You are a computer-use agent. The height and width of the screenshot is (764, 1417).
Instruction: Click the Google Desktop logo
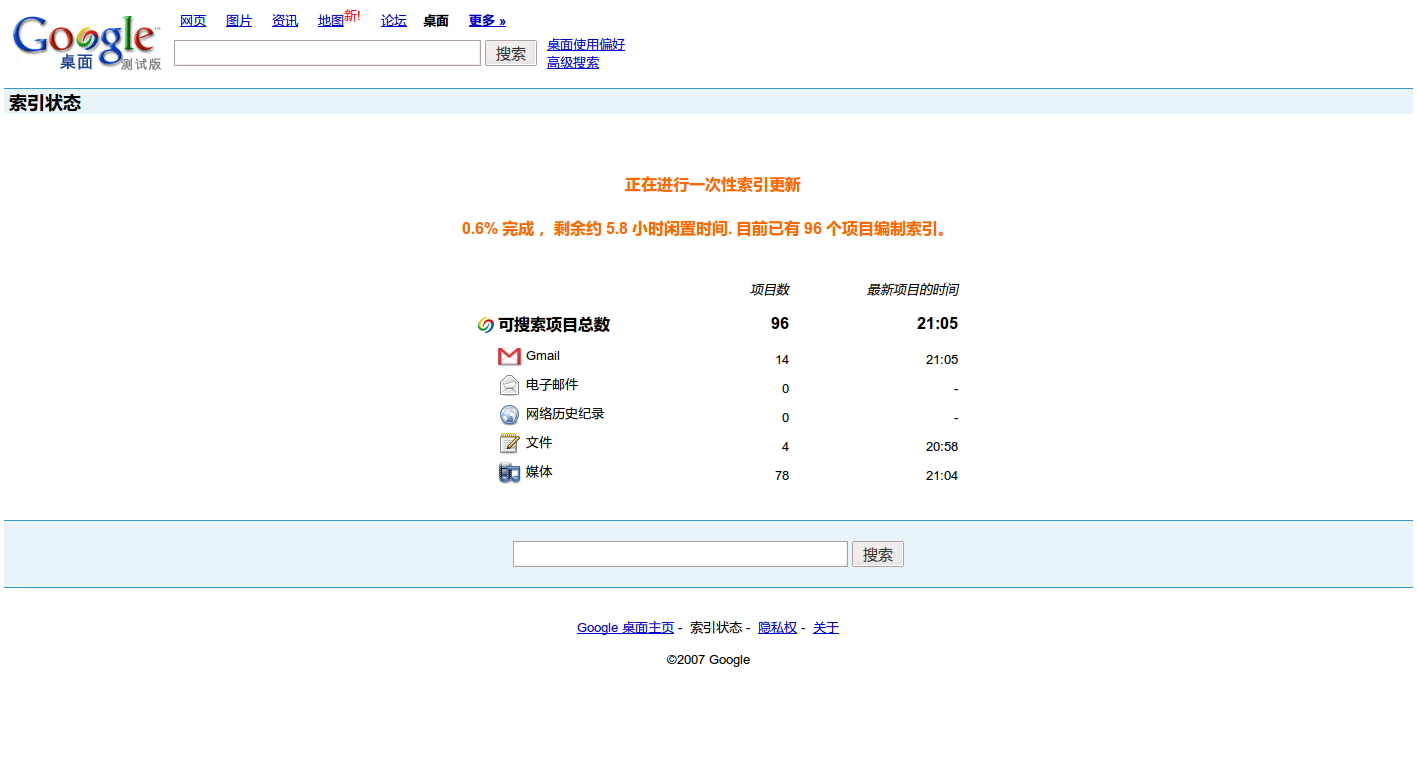(87, 43)
